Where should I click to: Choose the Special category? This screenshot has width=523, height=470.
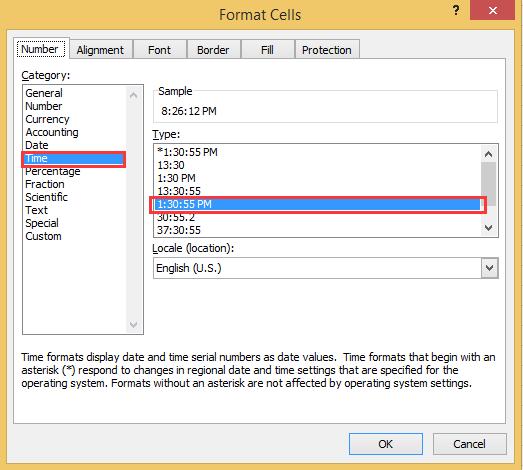click(x=75, y=223)
